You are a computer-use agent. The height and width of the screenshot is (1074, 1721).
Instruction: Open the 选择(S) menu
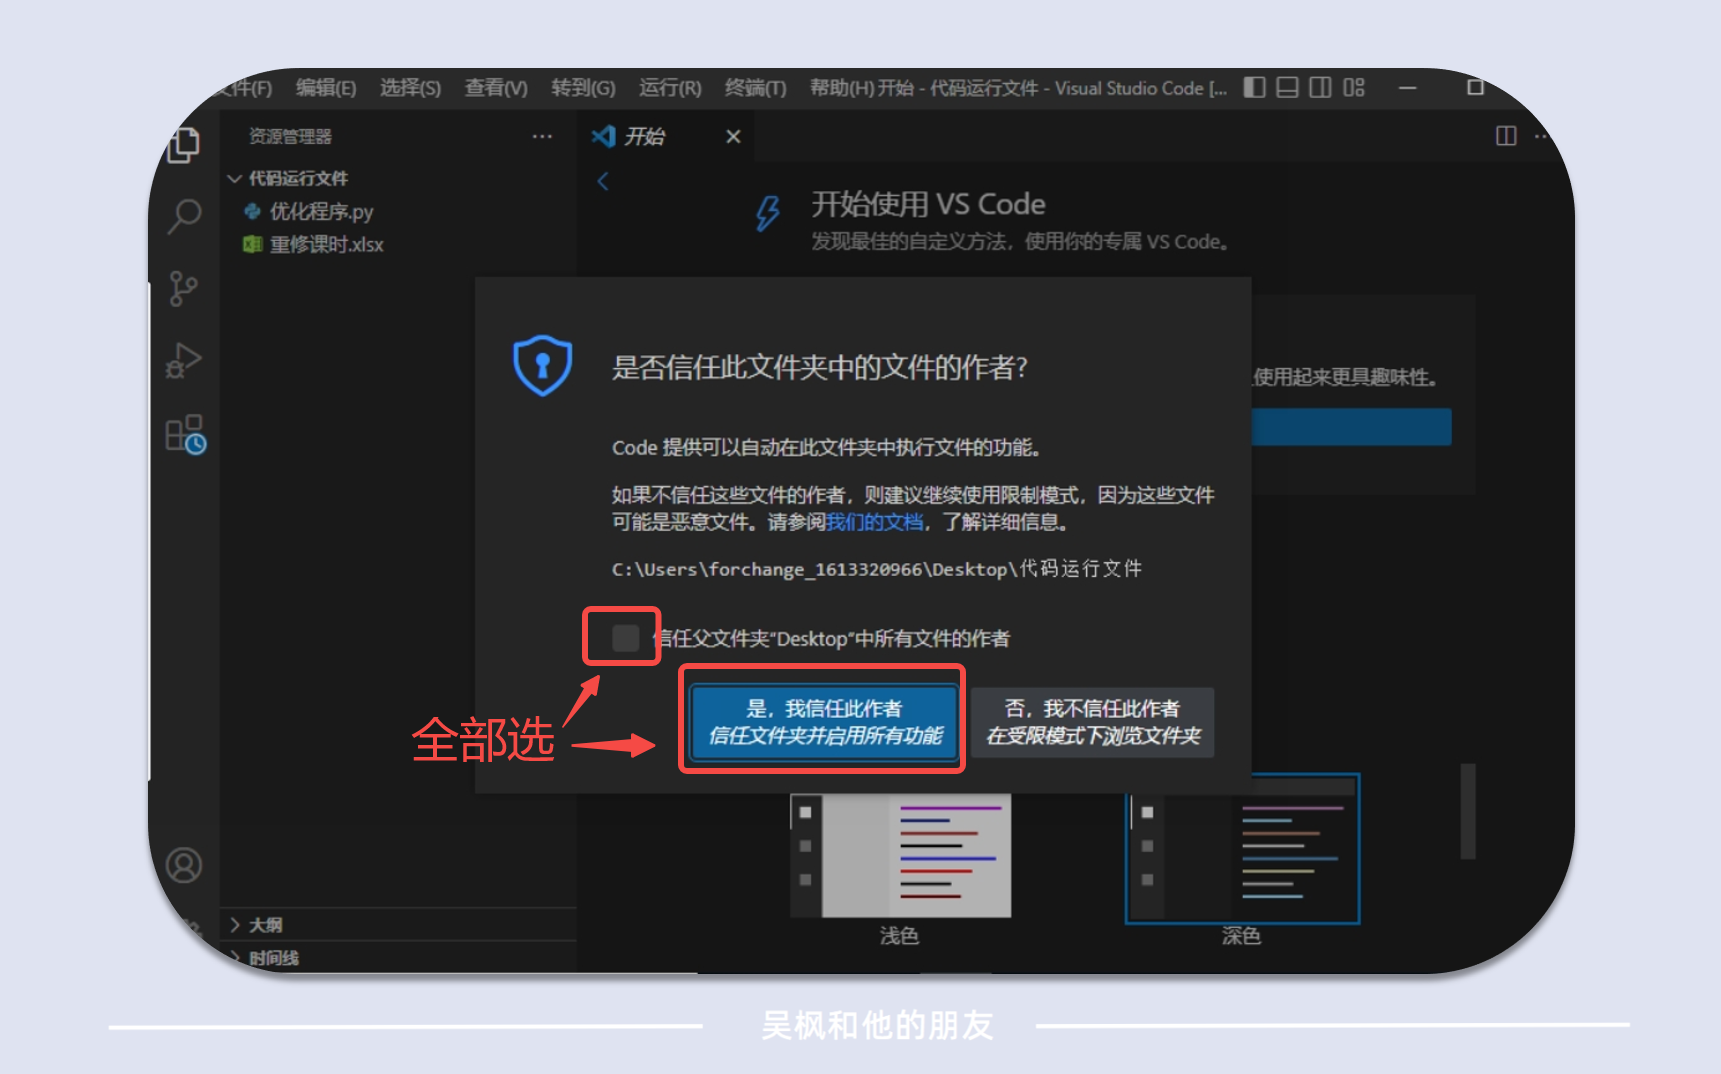tap(410, 88)
